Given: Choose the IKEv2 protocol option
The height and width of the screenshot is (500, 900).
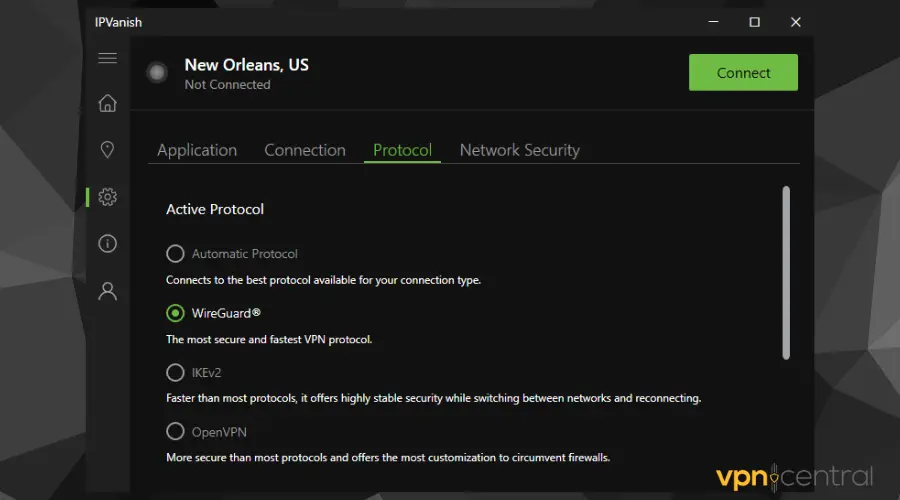Looking at the screenshot, I should [x=176, y=372].
